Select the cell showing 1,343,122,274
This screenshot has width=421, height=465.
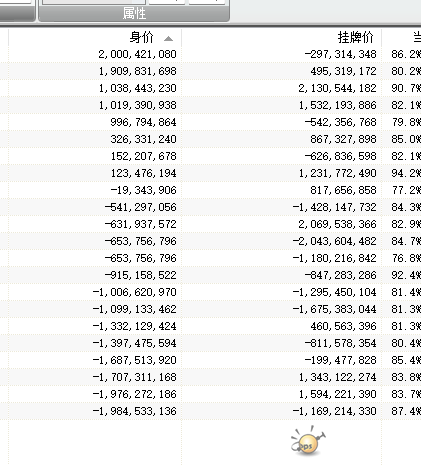282,377
